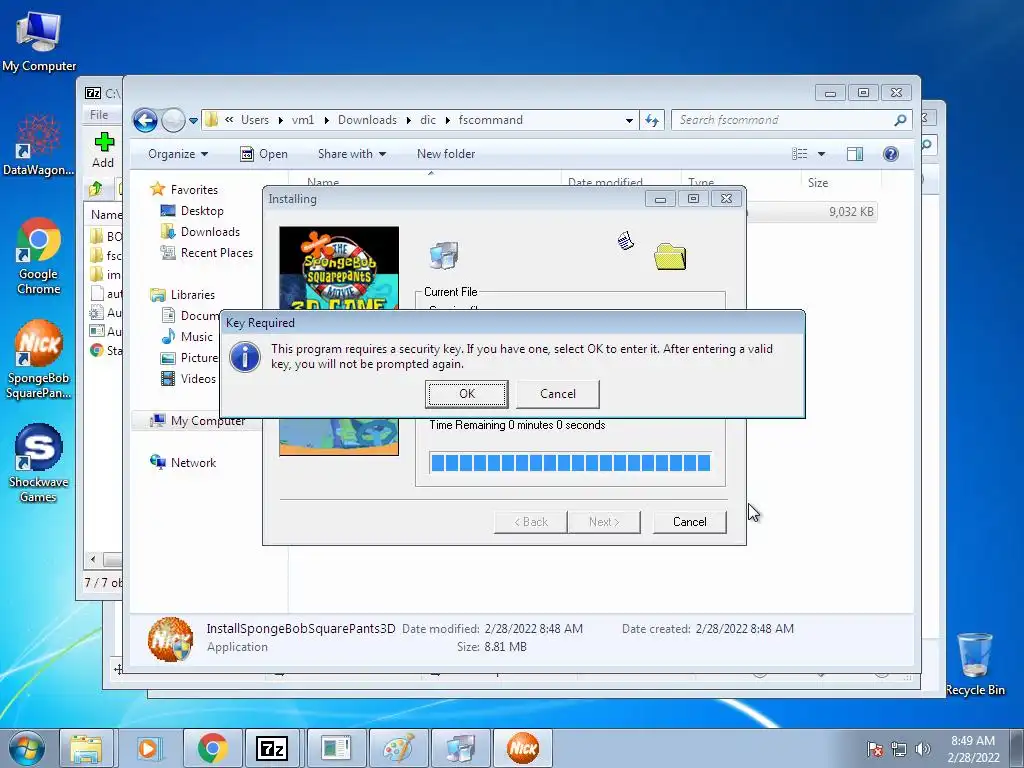
Task: Click the yellow folder icon in installer
Action: (x=670, y=257)
